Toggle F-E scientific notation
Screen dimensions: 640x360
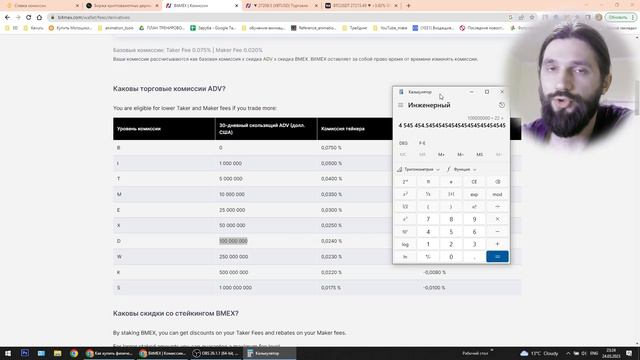click(x=422, y=143)
